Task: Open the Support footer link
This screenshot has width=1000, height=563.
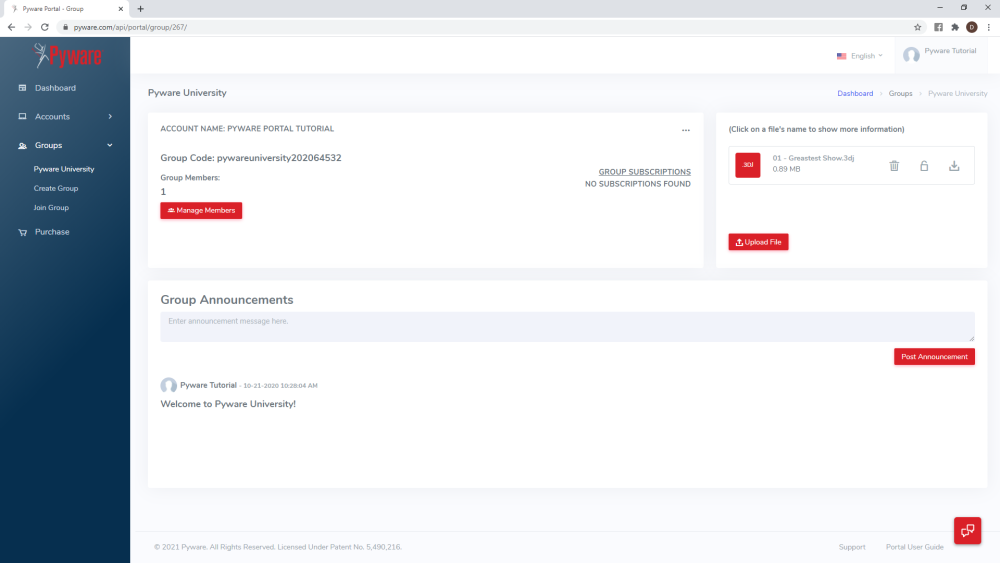Action: [x=851, y=547]
